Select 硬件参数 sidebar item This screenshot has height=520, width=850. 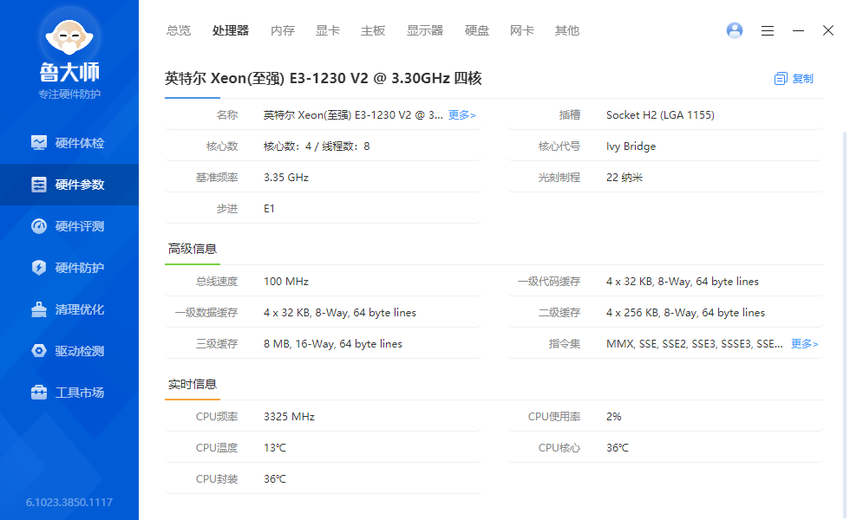pyautogui.click(x=69, y=184)
